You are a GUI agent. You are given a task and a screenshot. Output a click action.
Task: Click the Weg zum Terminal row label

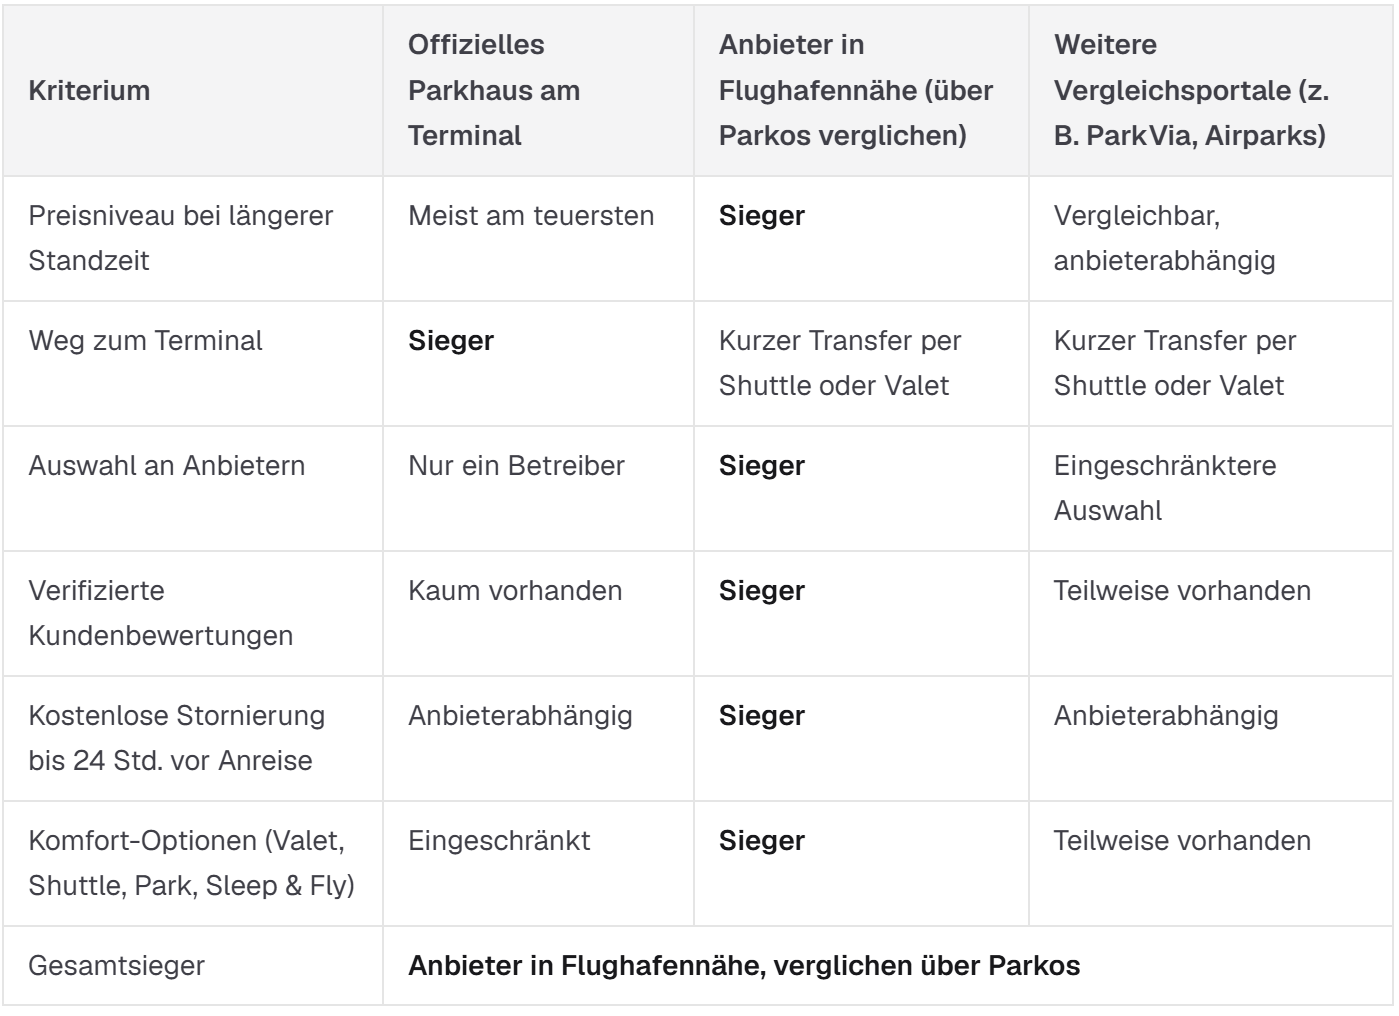click(145, 341)
